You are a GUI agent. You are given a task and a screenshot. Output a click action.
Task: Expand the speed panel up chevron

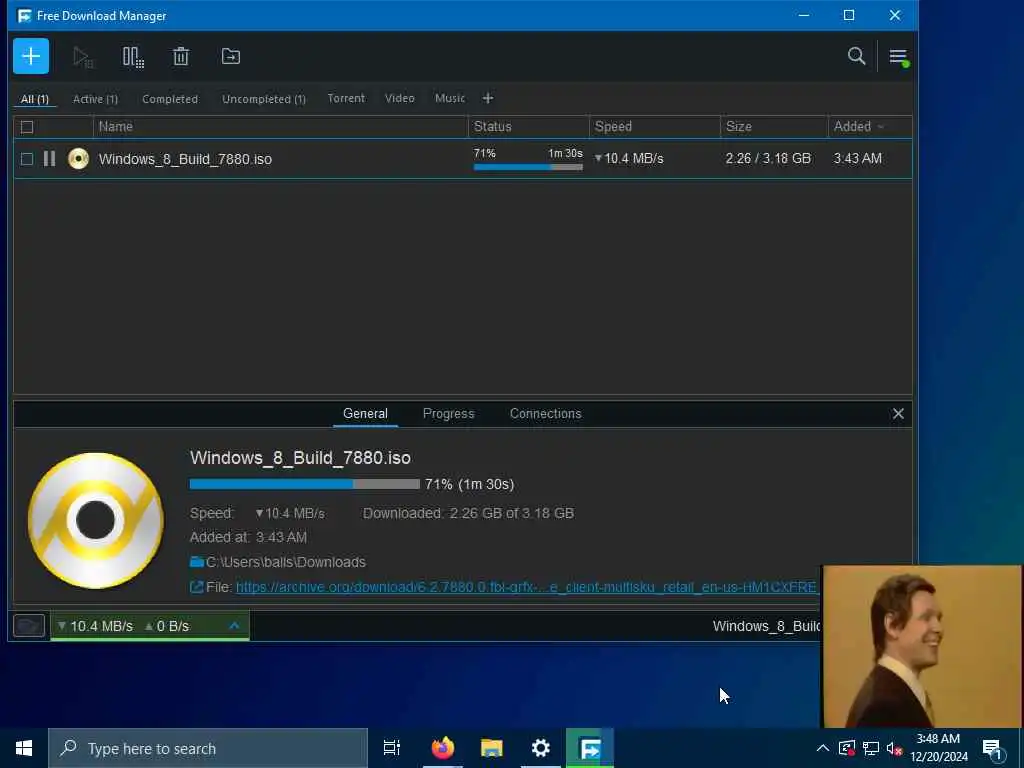[x=234, y=626]
